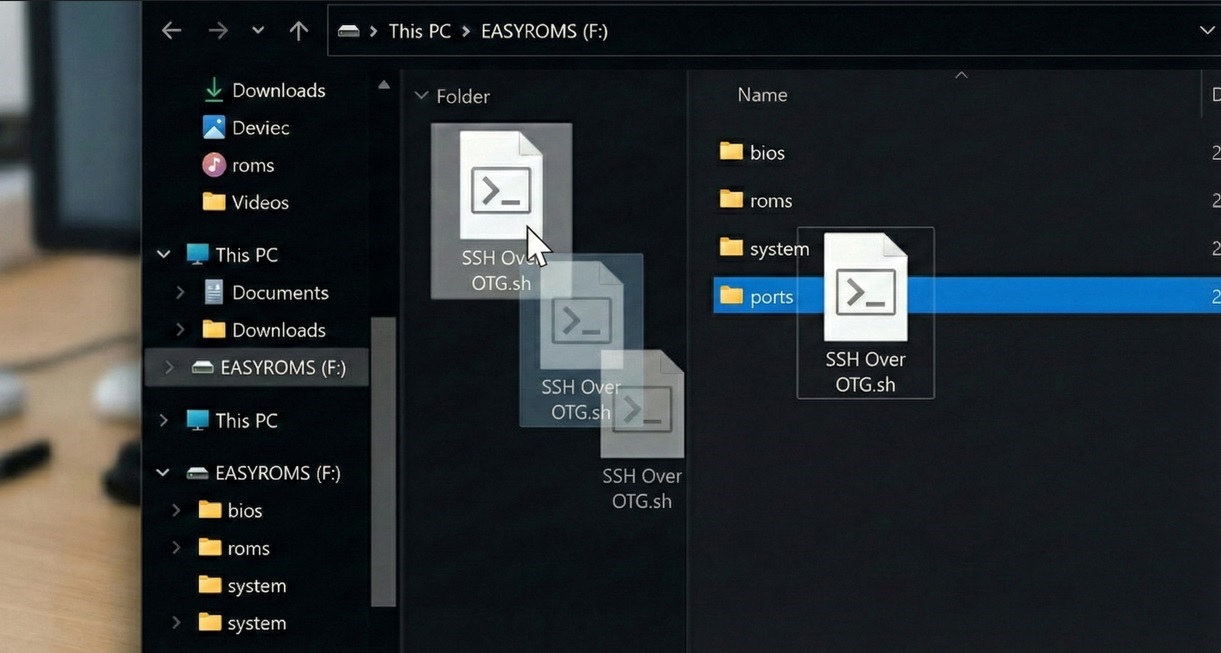Click the bios folder icon in file list
Screen dimensions: 1221x653
731,152
